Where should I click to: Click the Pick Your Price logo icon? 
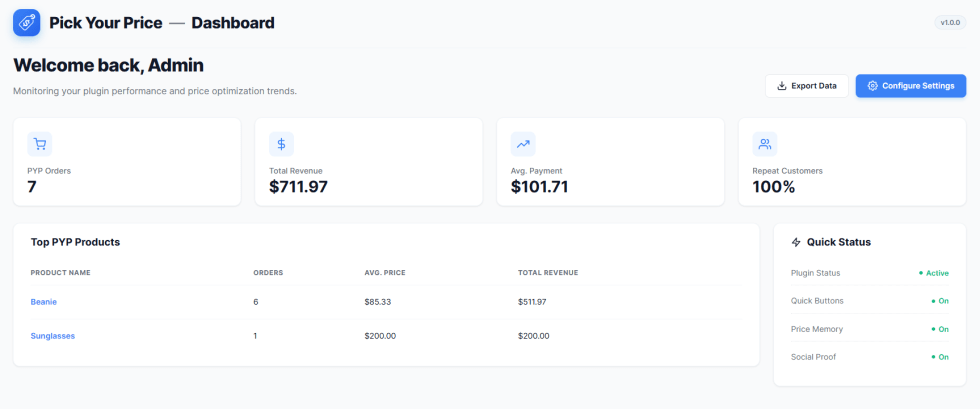tap(26, 23)
